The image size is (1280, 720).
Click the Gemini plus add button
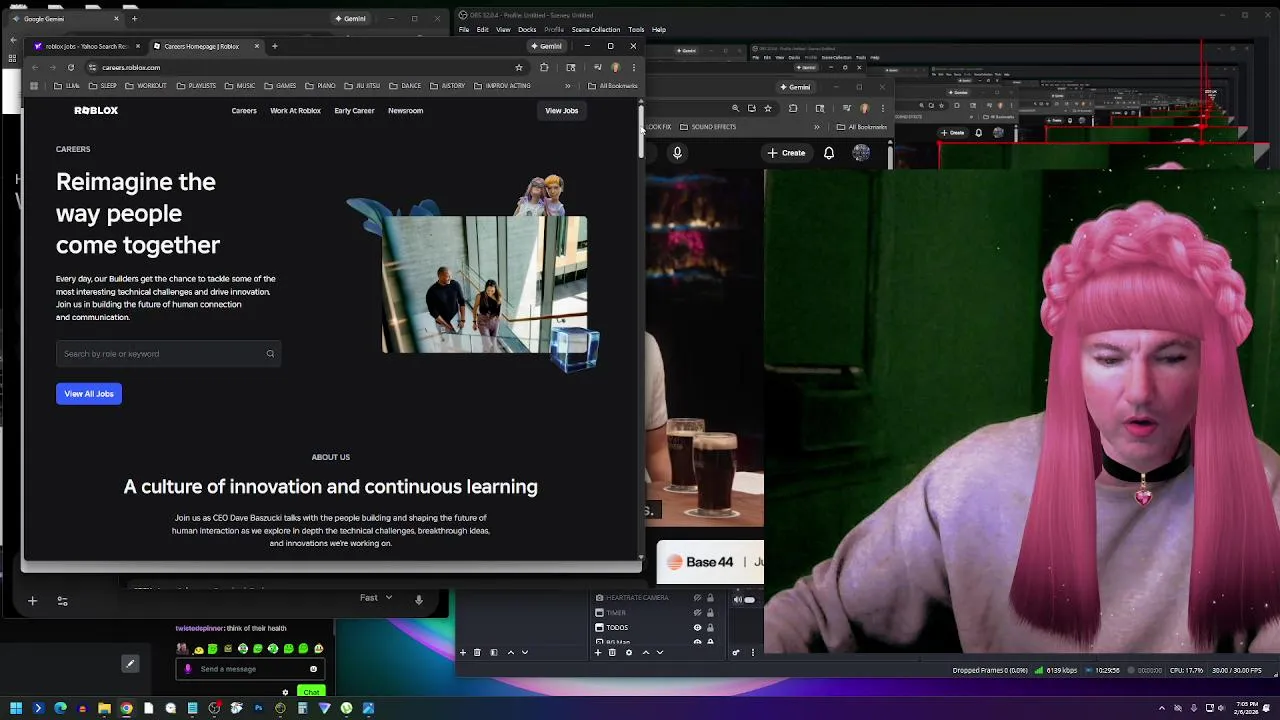(32, 601)
